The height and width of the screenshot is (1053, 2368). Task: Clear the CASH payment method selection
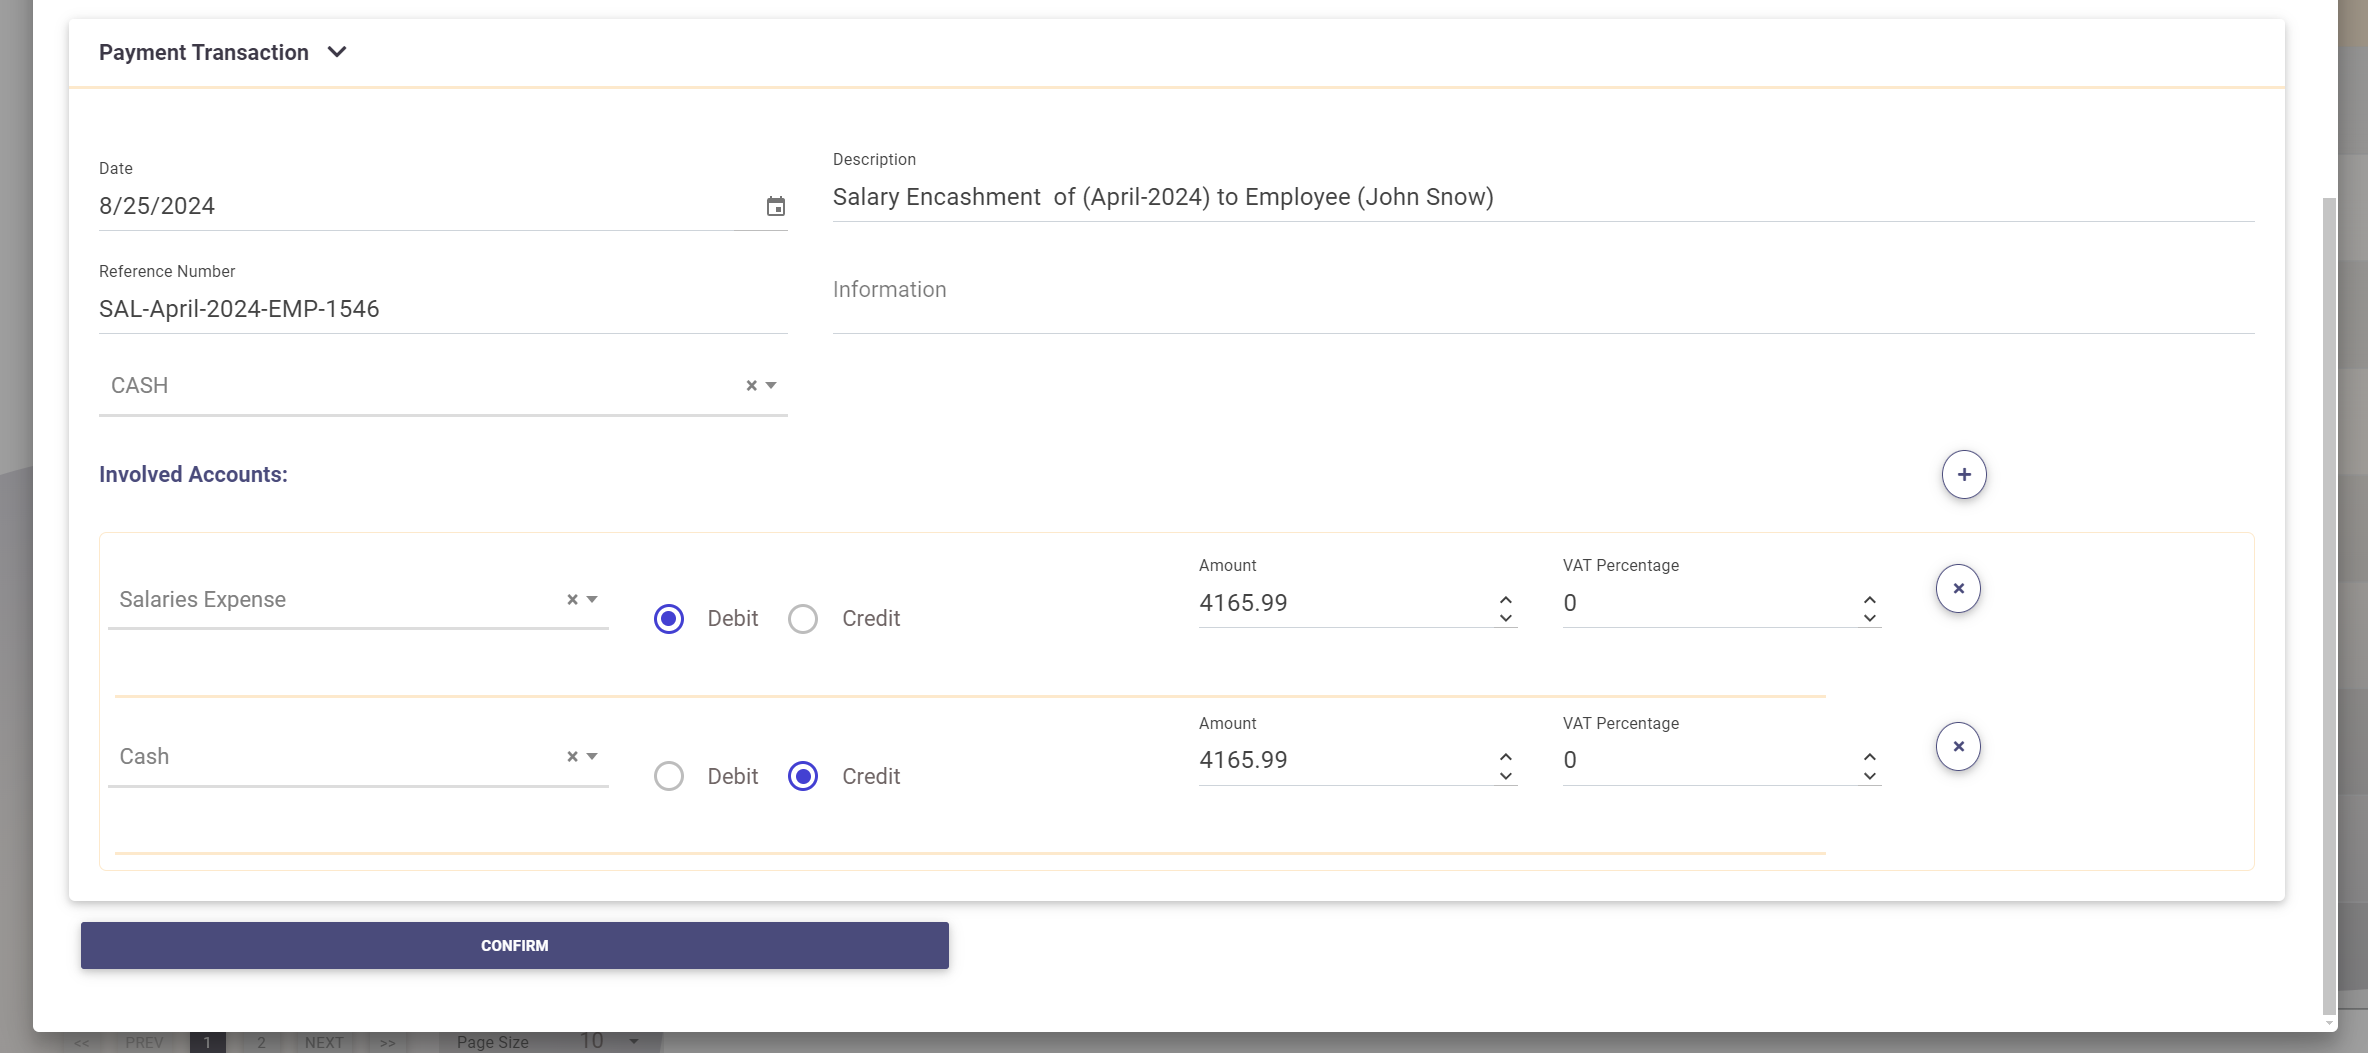(751, 386)
